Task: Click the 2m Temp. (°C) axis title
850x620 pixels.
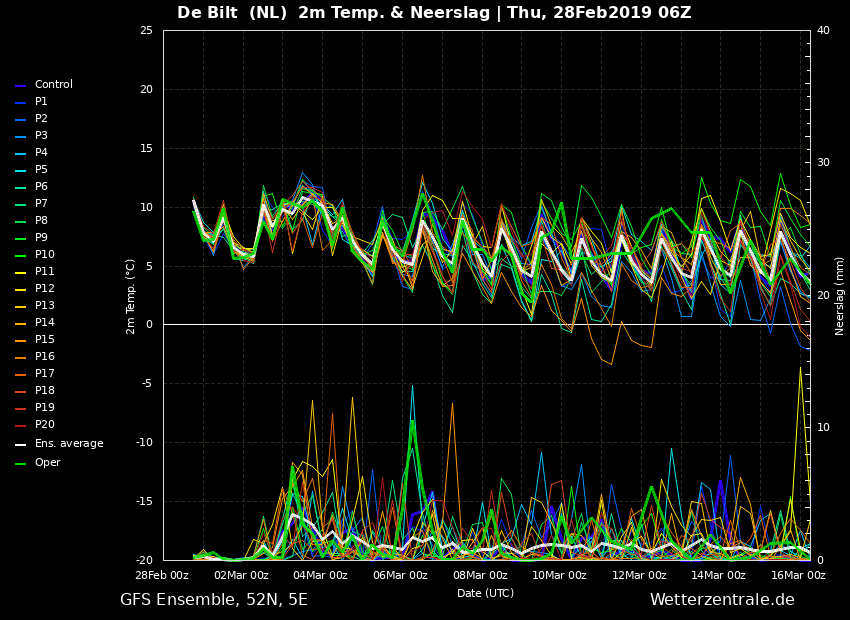Action: click(x=130, y=296)
